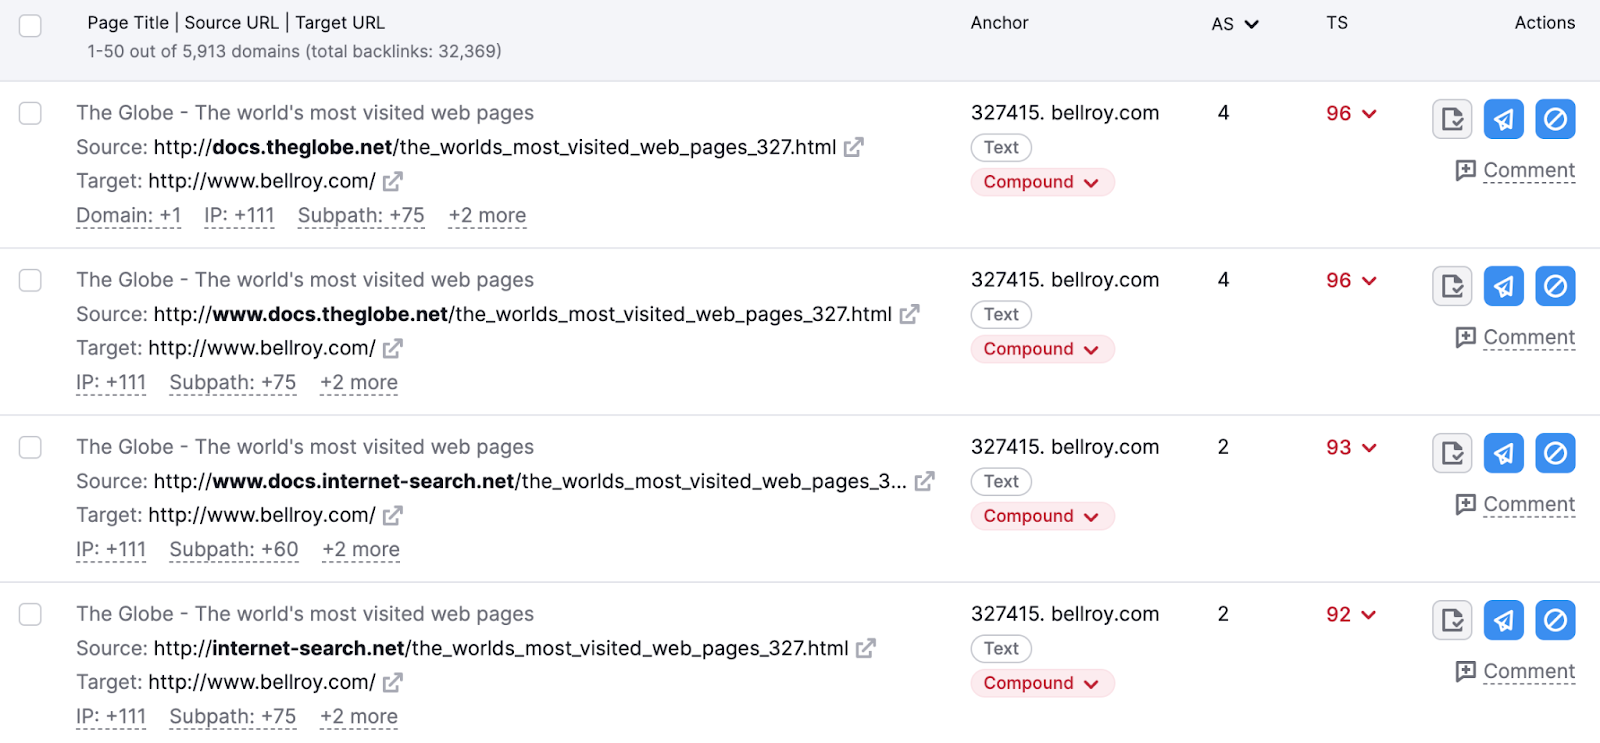Open the TS 92 score dropdown
1600x743 pixels.
click(1369, 615)
